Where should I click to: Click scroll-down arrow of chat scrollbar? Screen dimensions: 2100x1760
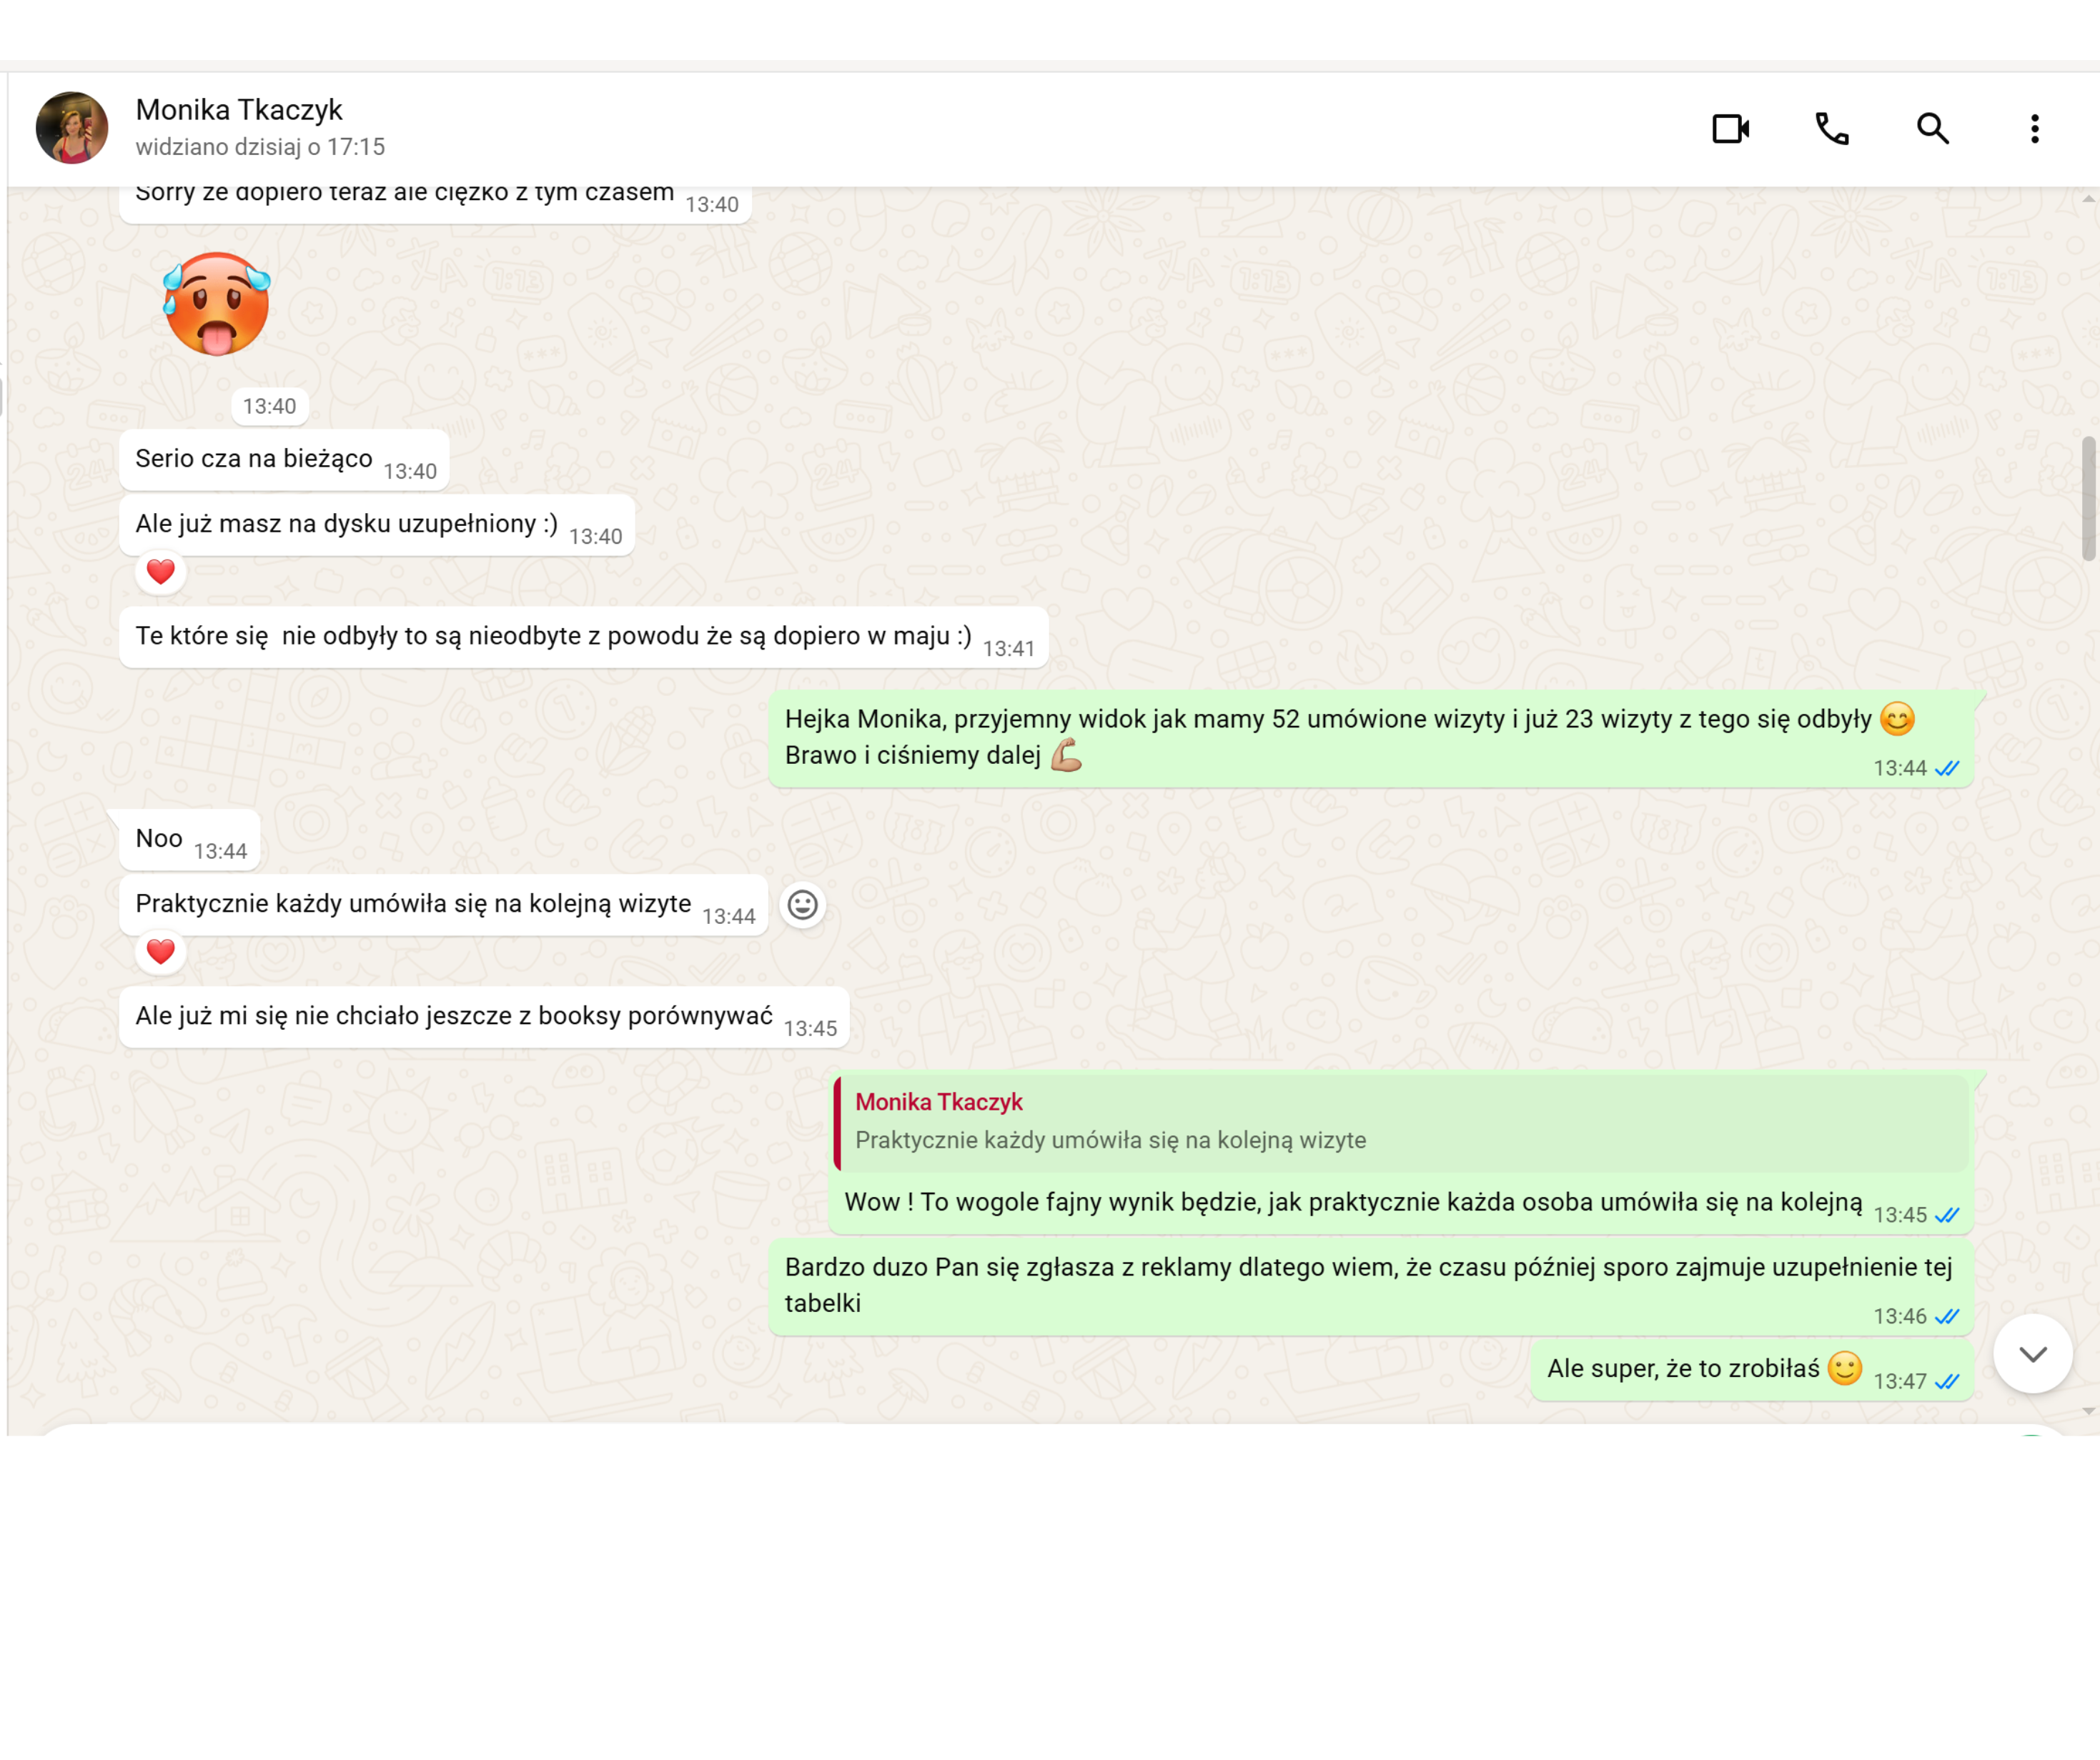point(2089,1412)
